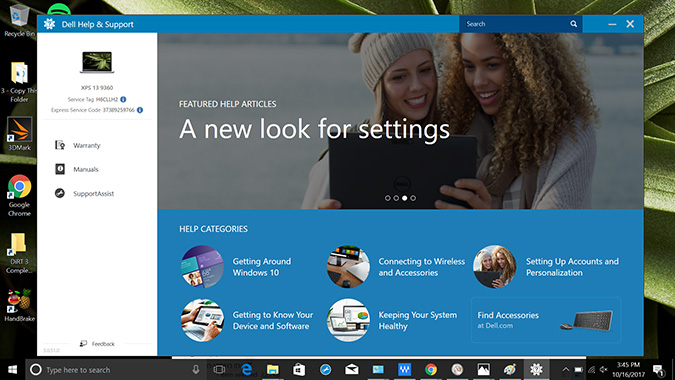Open Task View in the taskbar
675x380 pixels.
(220, 370)
